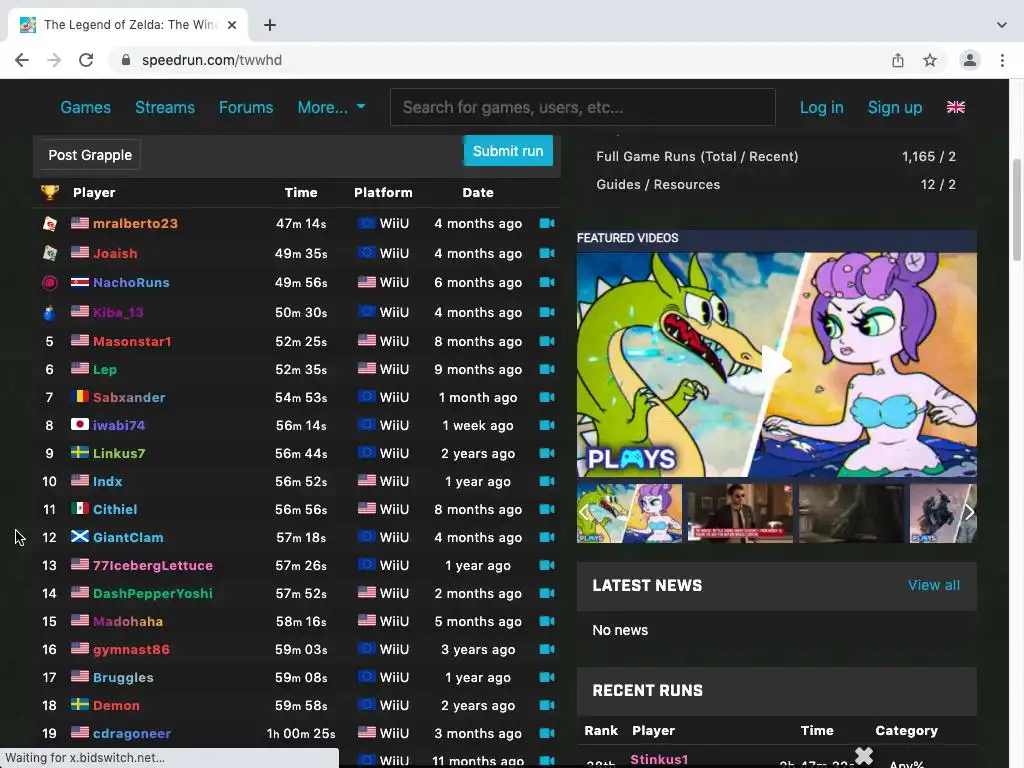This screenshot has width=1024, height=768.
Task: Click the Log in link
Action: (822, 107)
